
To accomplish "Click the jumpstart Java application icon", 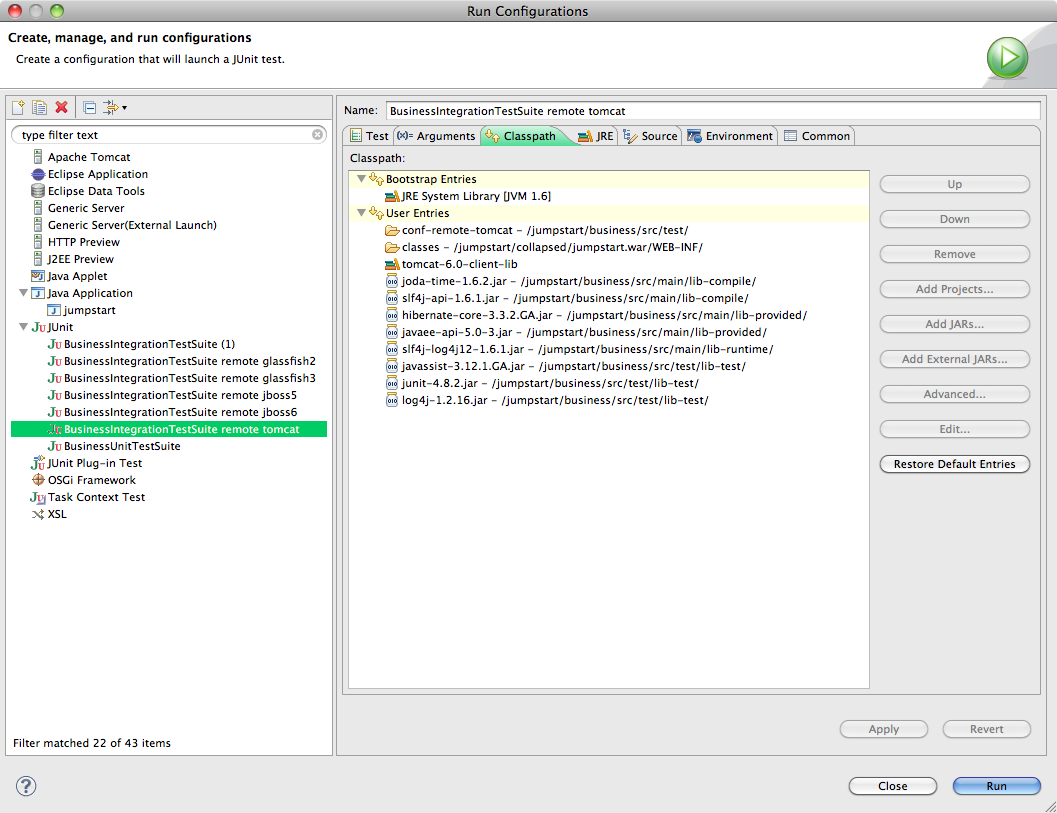I will pyautogui.click(x=54, y=310).
